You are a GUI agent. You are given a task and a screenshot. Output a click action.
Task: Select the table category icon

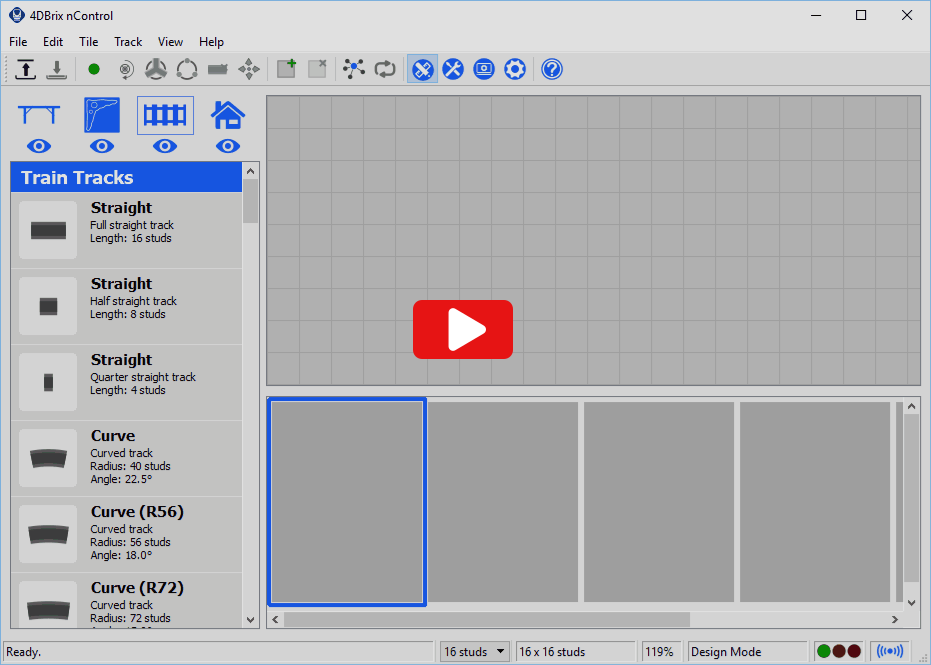point(39,115)
